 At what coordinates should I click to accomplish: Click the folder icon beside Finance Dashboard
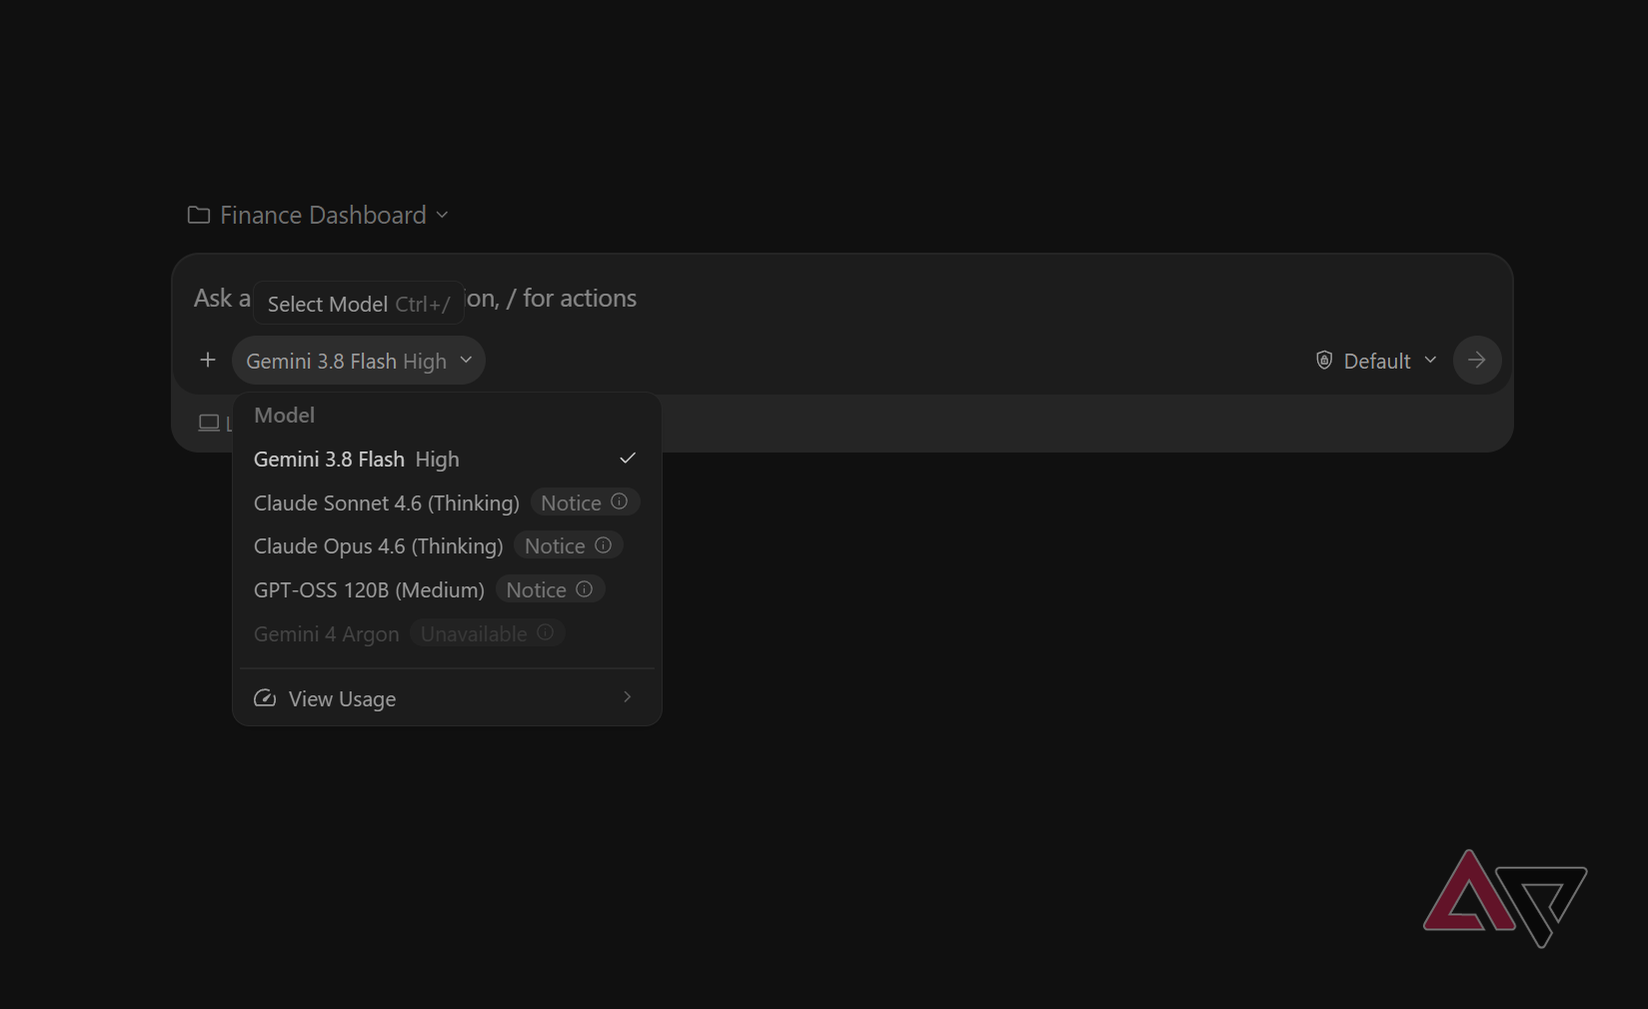coord(199,215)
